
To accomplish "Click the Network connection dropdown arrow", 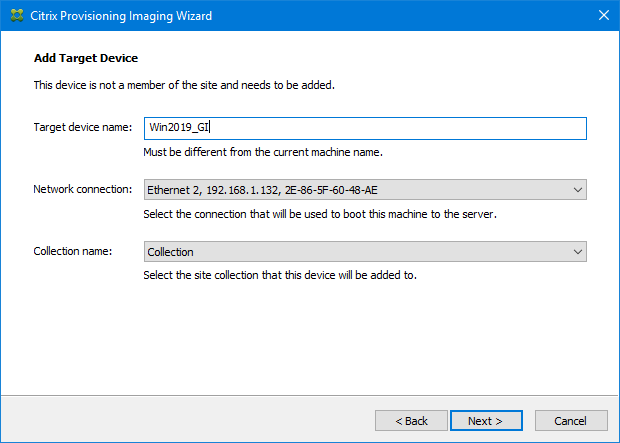I will tap(576, 190).
